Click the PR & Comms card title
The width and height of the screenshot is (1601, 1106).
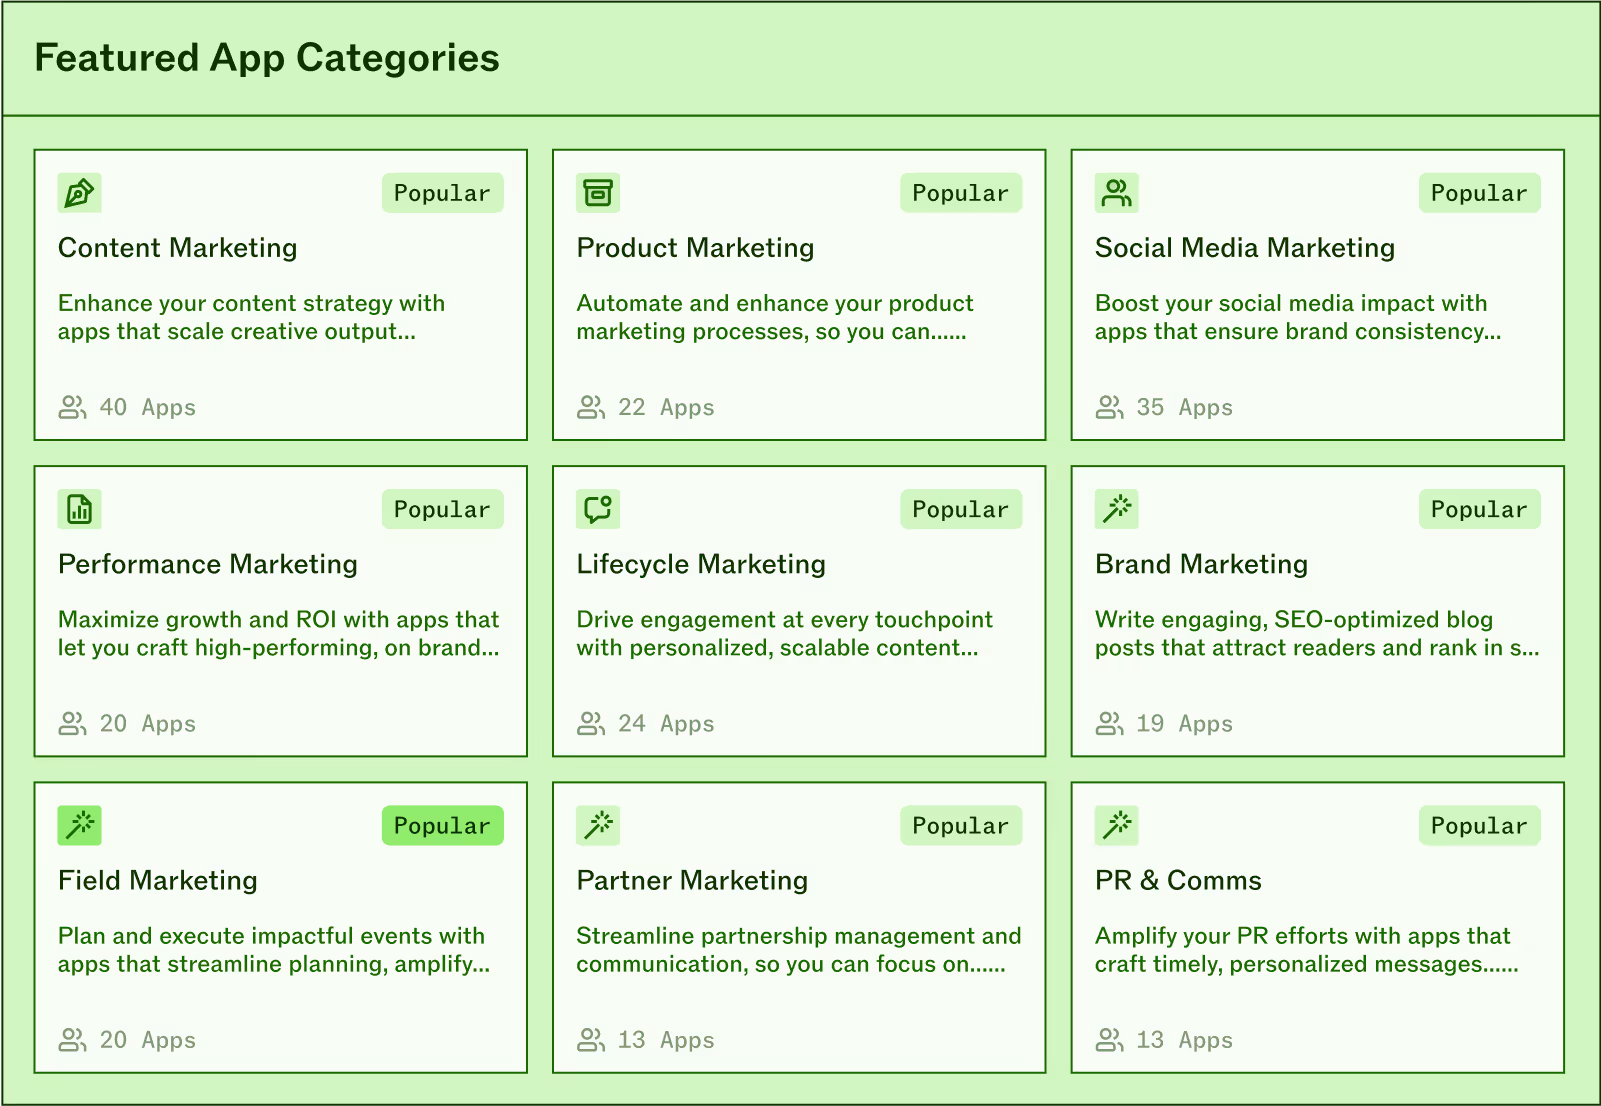pyautogui.click(x=1178, y=881)
